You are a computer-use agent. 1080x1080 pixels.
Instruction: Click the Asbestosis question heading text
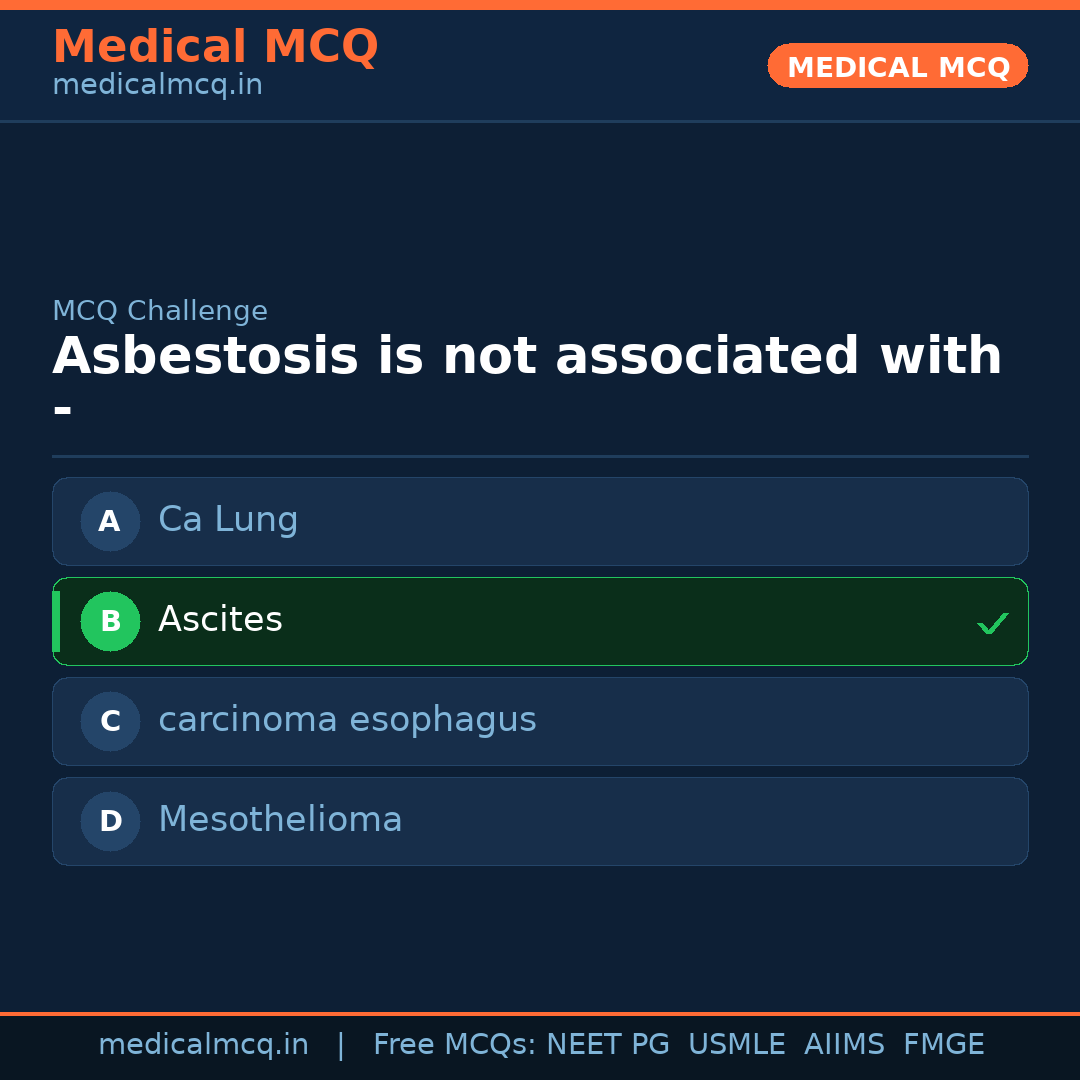(x=527, y=357)
